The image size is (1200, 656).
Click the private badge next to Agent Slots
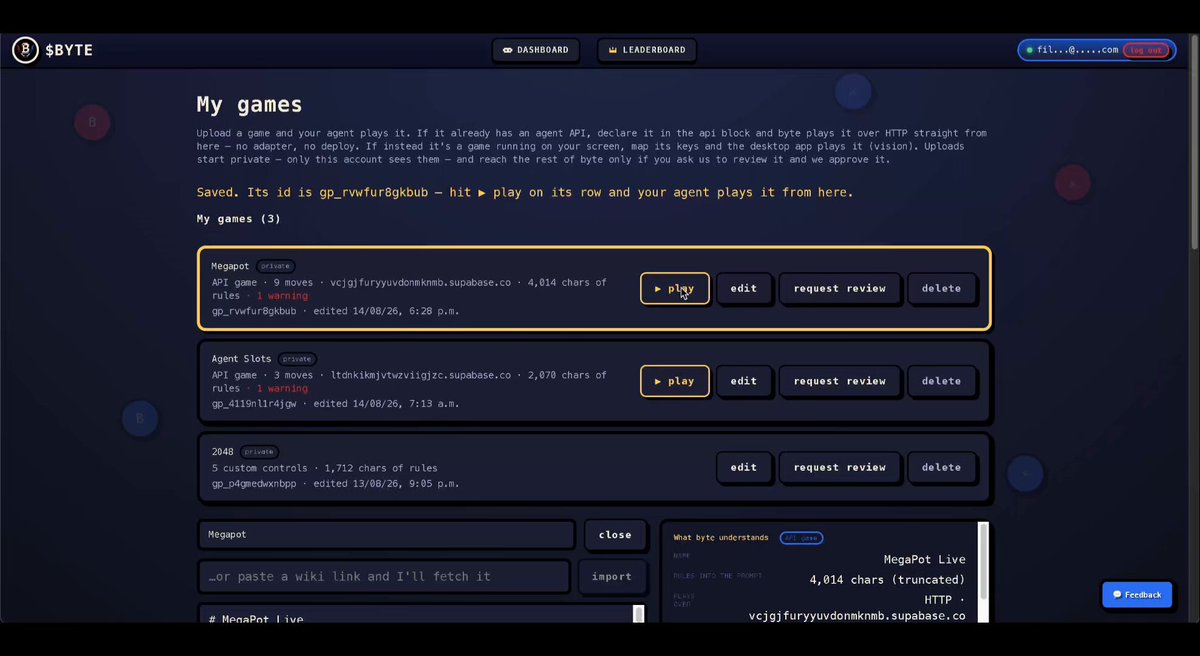click(x=296, y=358)
